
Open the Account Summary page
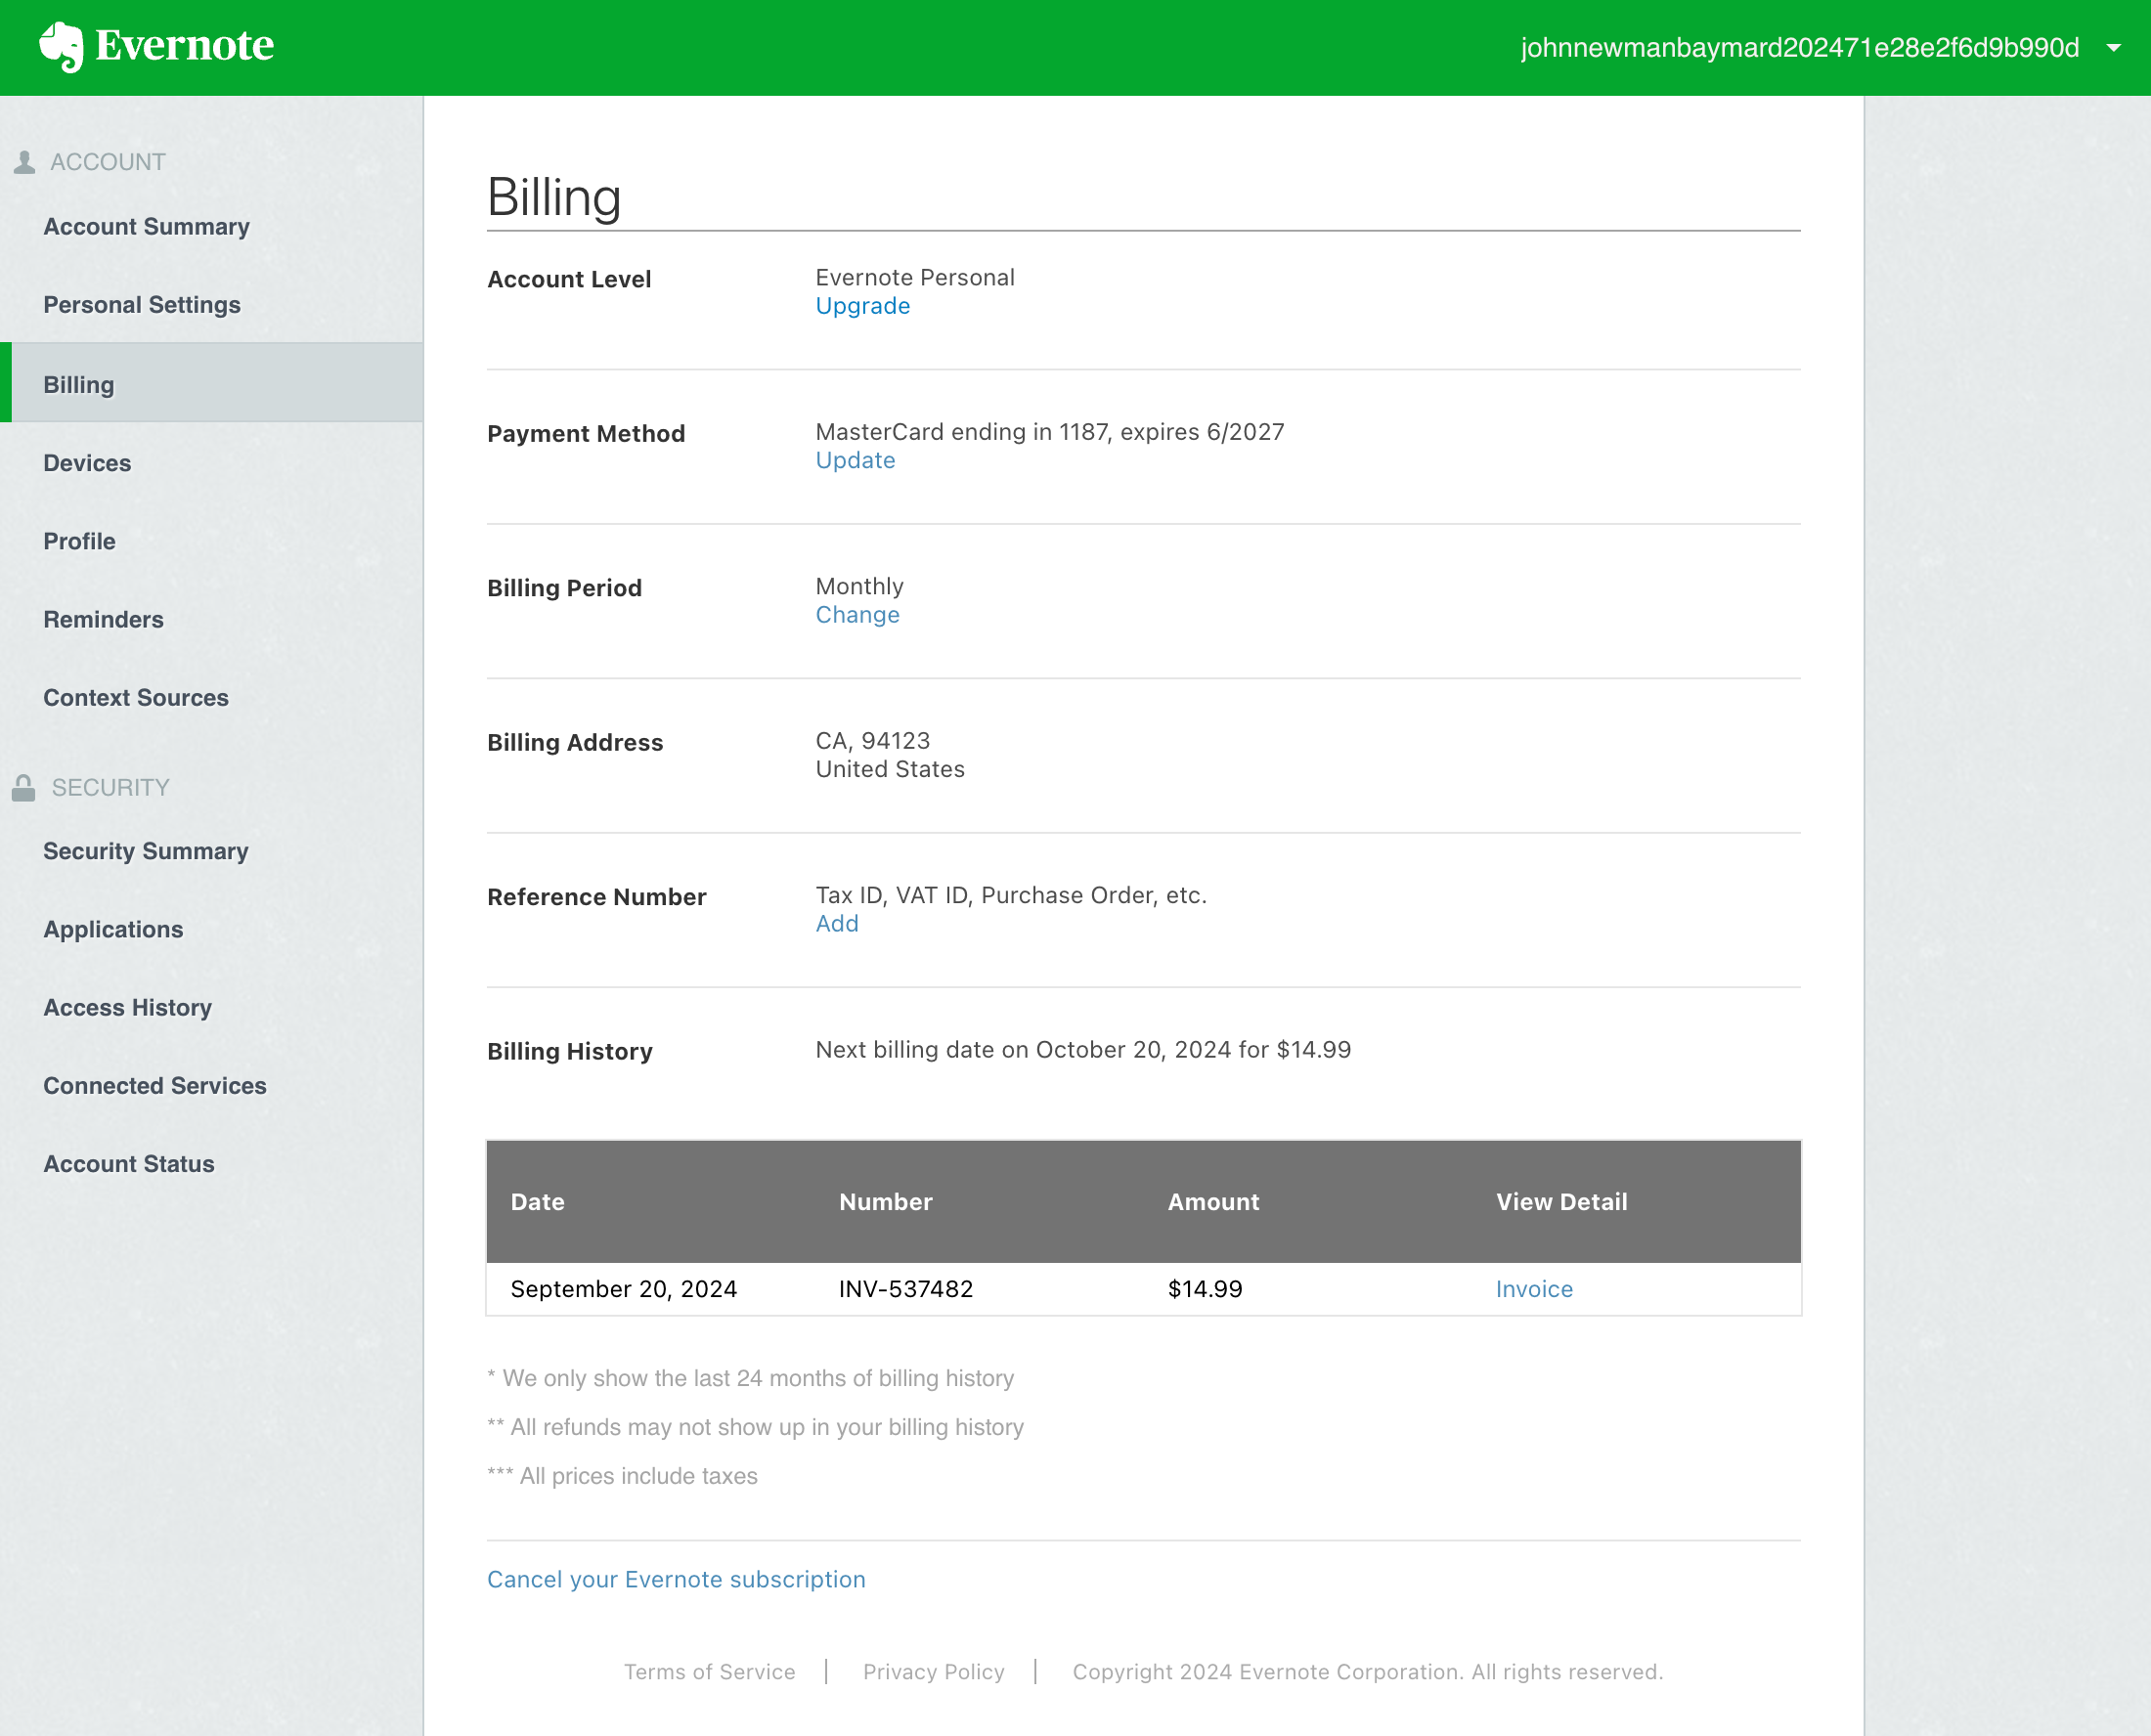[x=146, y=226]
